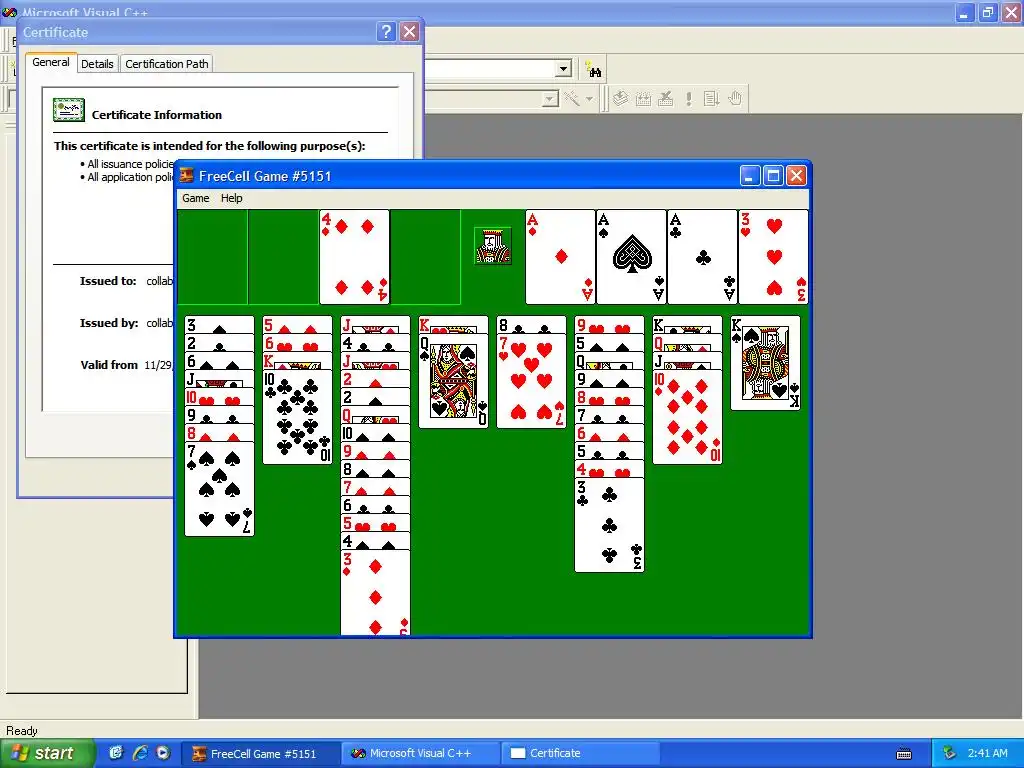Select the 3 of diamonds bottom card
The image size is (1024, 768).
tap(376, 592)
